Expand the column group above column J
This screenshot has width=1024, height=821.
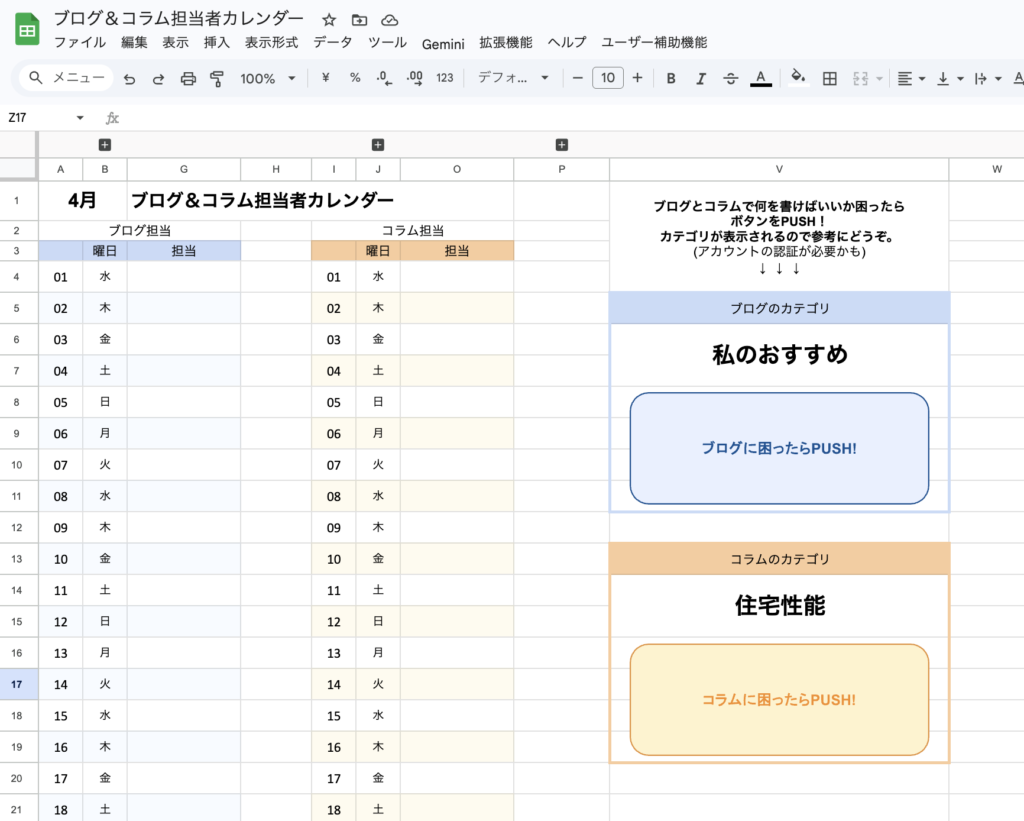click(378, 145)
